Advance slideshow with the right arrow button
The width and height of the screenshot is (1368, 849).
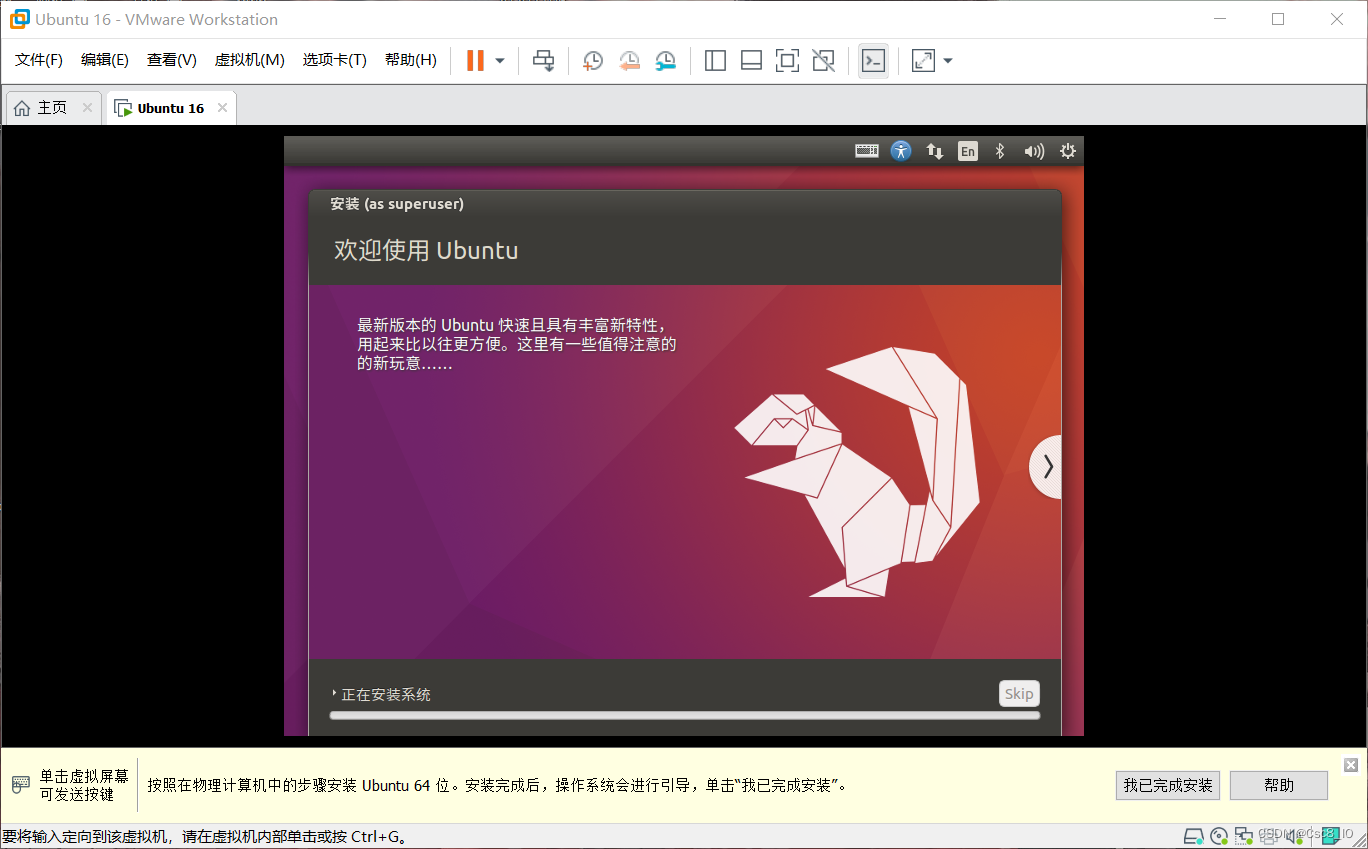point(1046,467)
